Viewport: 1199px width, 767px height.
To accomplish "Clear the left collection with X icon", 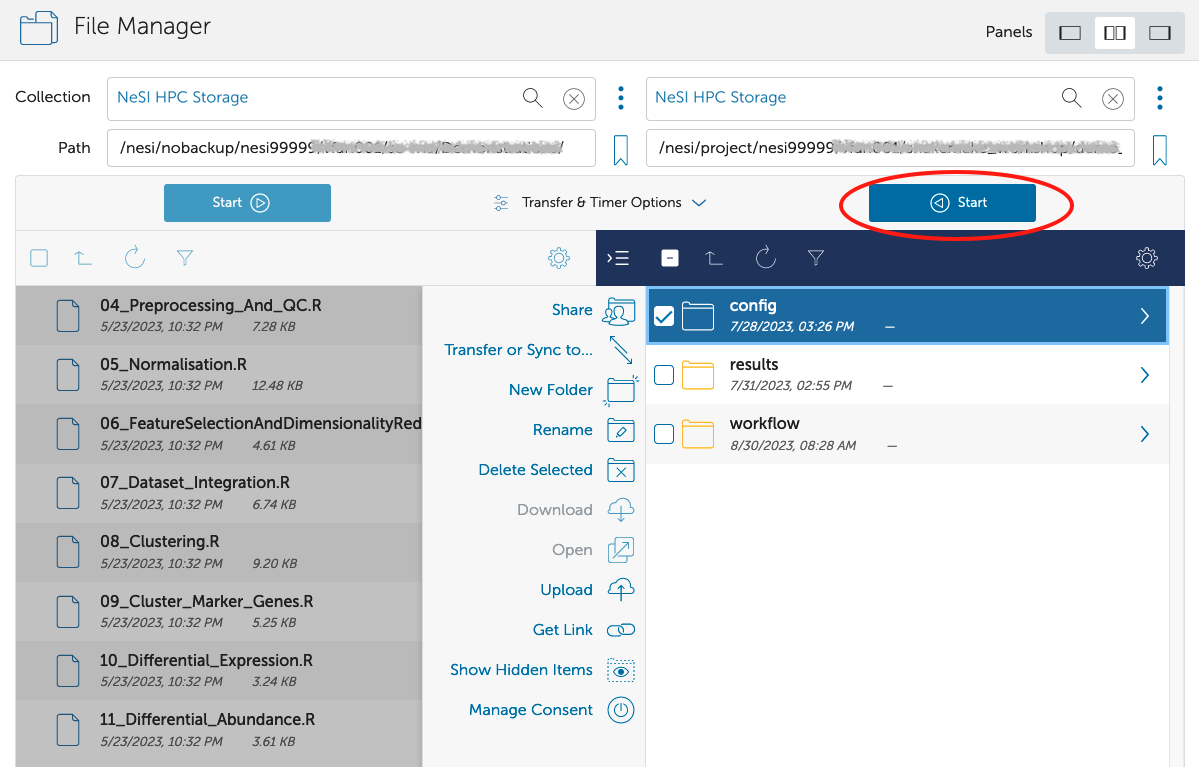I will click(573, 98).
